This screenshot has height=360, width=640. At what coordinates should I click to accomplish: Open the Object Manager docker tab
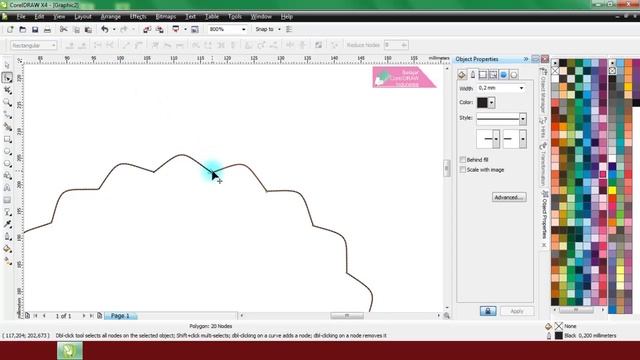[543, 91]
